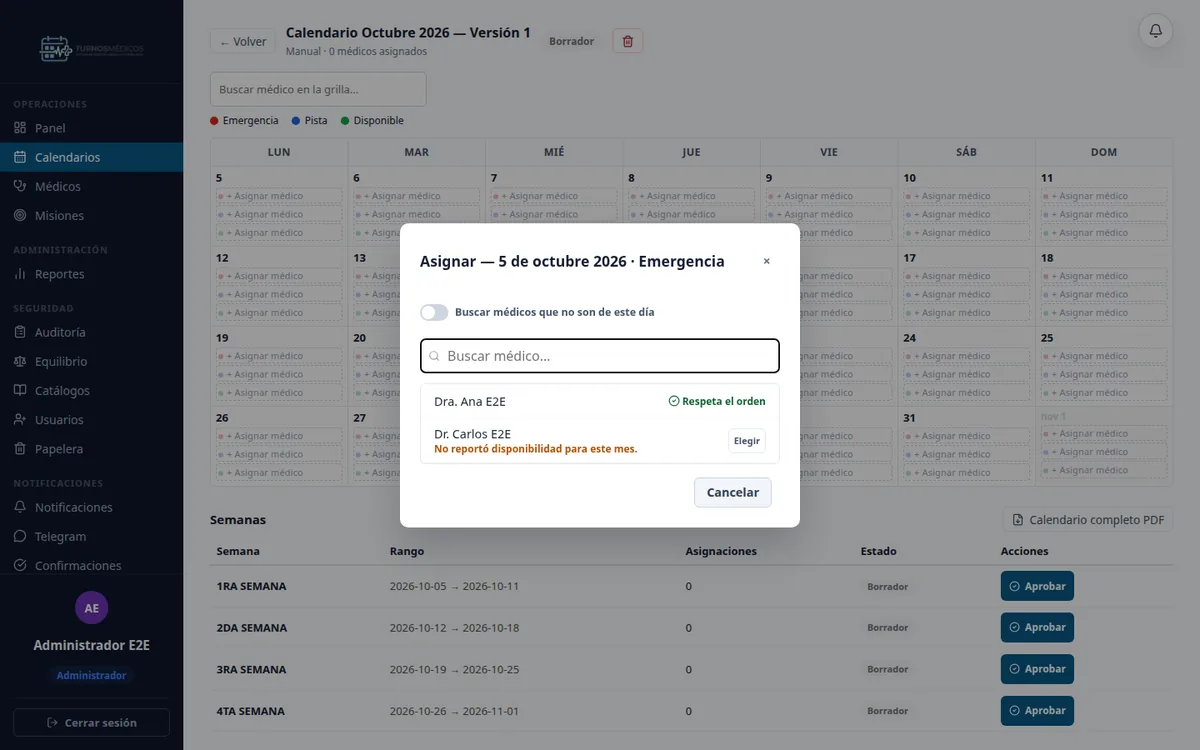Open notifications bell at top right
1200x750 pixels.
pyautogui.click(x=1156, y=31)
